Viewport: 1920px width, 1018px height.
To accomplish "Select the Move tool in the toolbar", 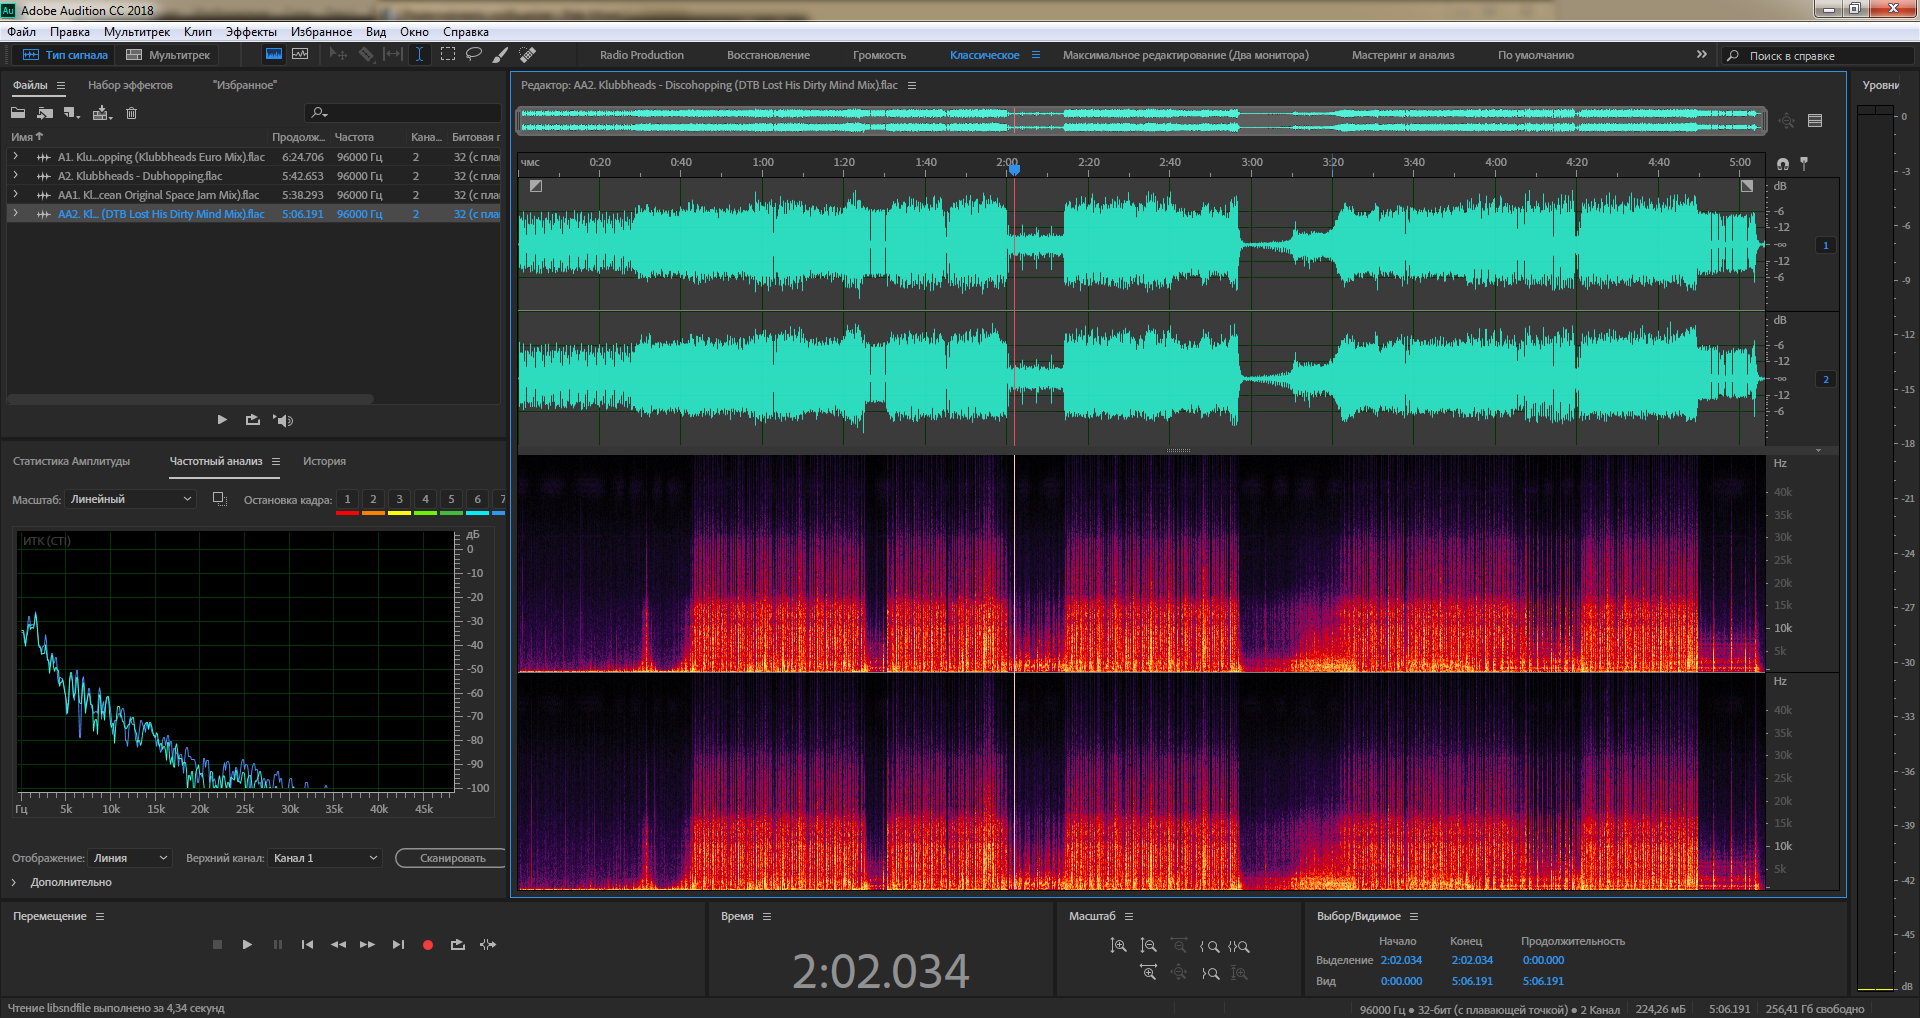I will [x=339, y=54].
